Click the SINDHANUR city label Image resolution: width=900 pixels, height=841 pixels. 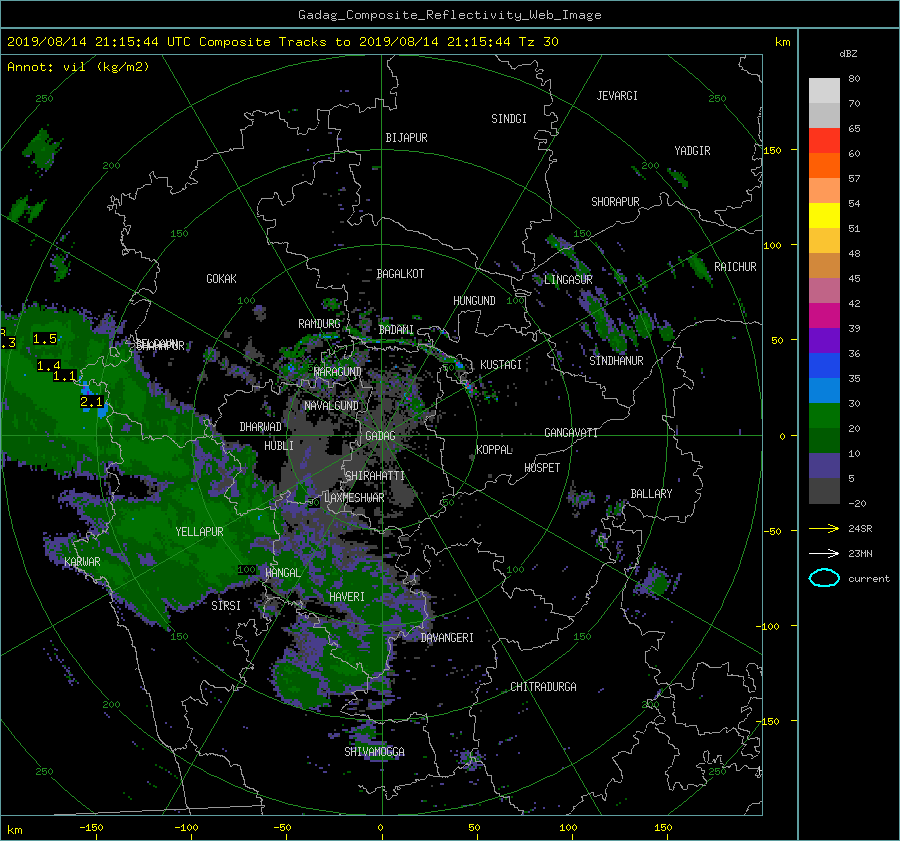(x=616, y=361)
